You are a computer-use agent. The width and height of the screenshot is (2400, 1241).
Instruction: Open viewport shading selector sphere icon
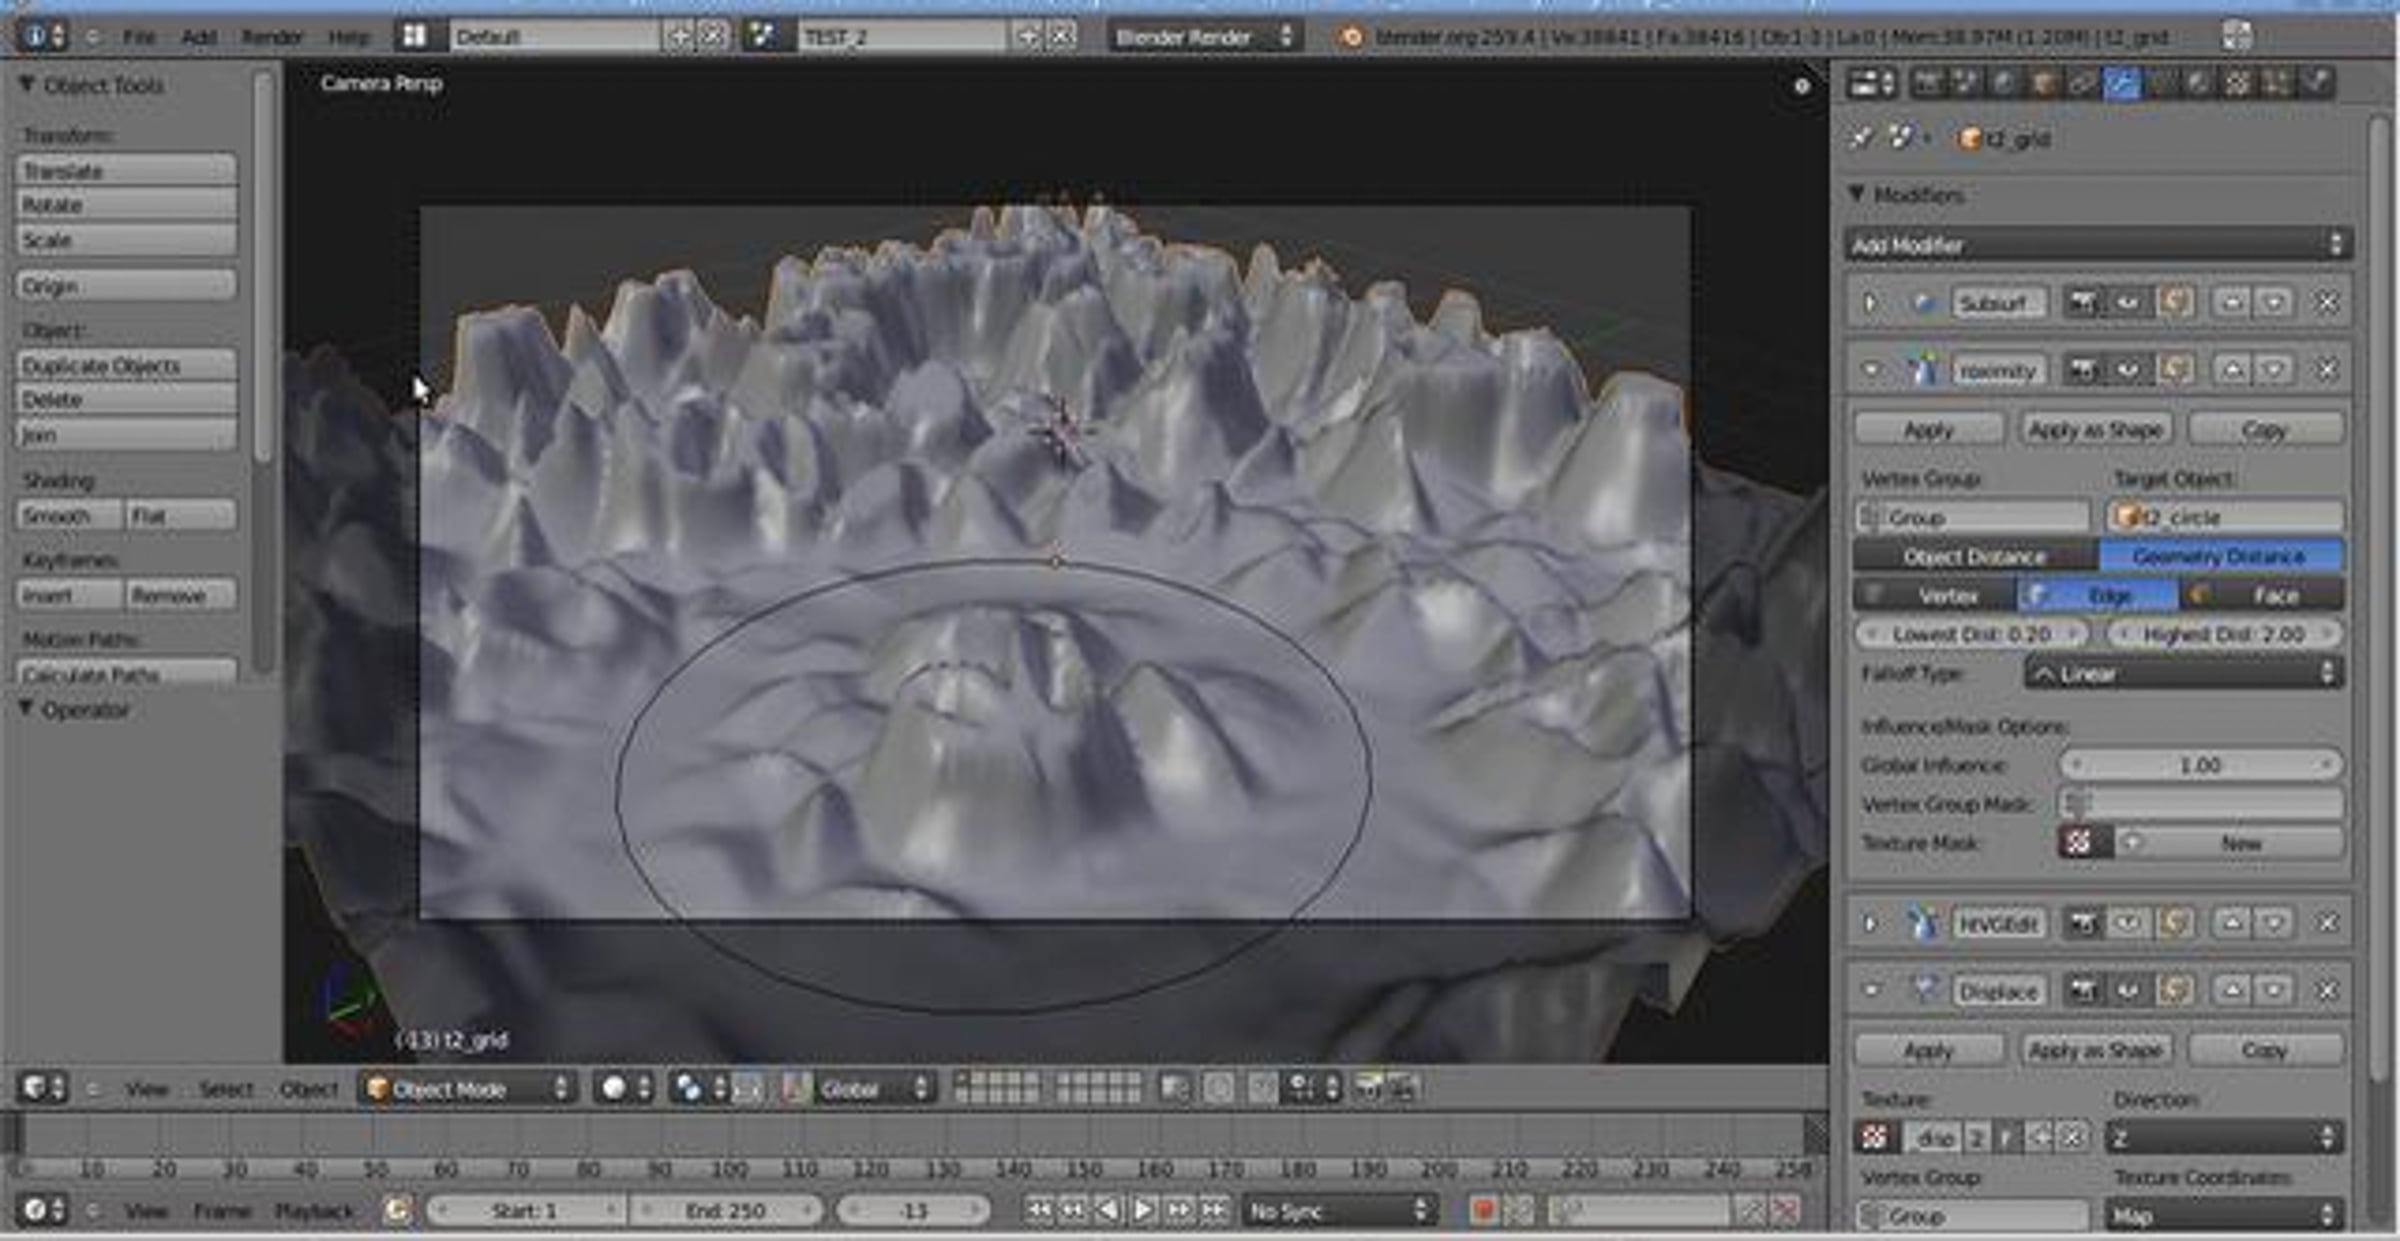[x=615, y=1088]
